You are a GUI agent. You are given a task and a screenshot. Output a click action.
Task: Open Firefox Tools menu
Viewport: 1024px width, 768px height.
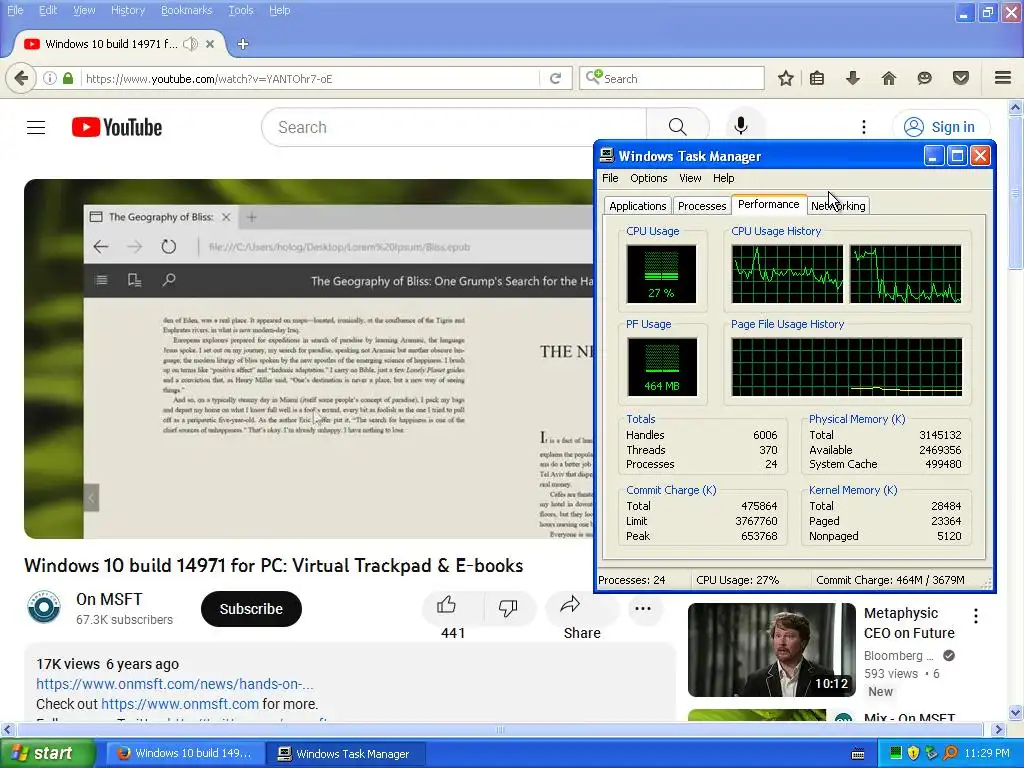click(240, 10)
